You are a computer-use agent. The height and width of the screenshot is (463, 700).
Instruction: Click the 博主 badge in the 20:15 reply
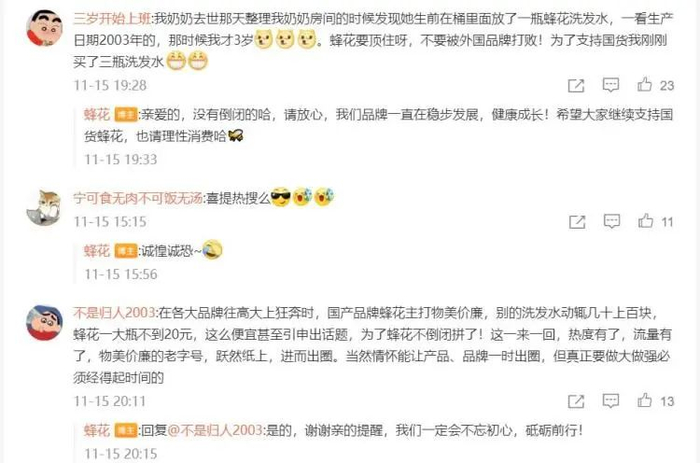(126, 430)
